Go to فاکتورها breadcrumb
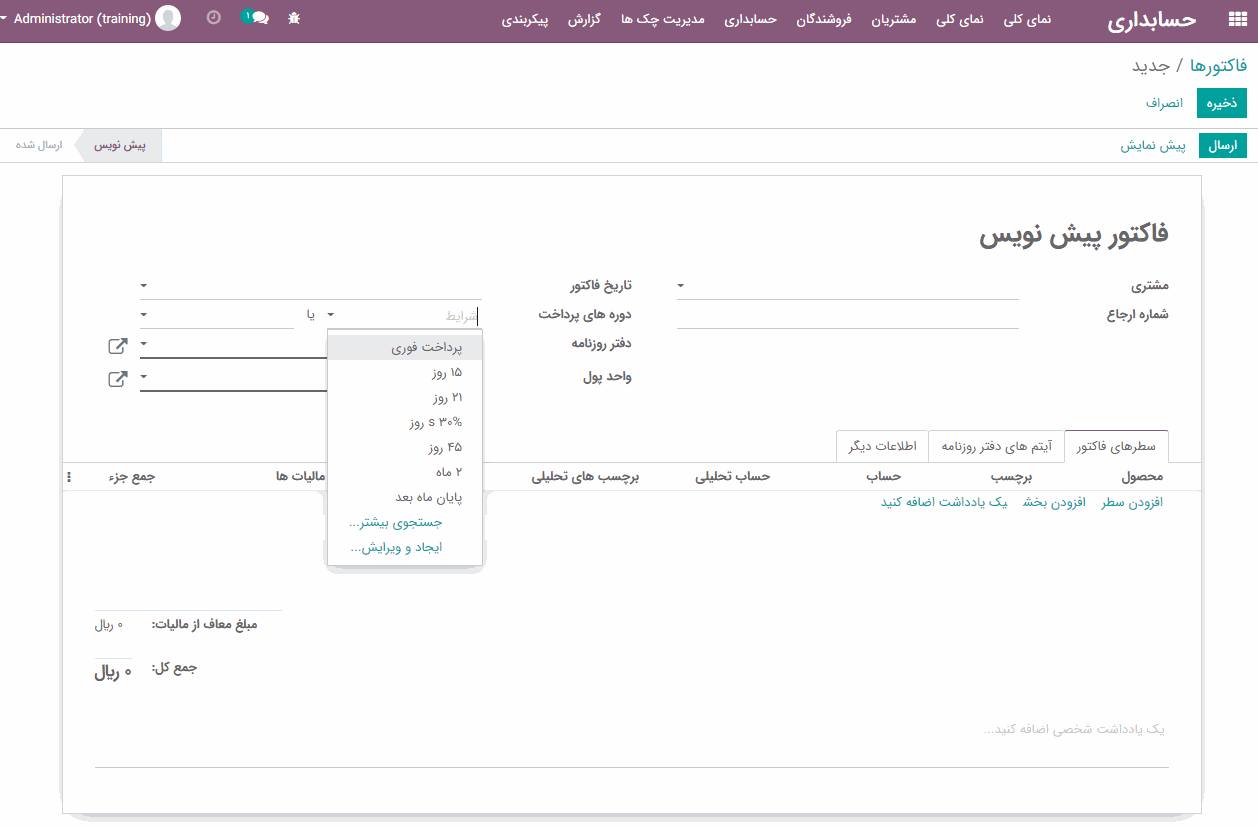This screenshot has width=1258, height=826. 1219,65
